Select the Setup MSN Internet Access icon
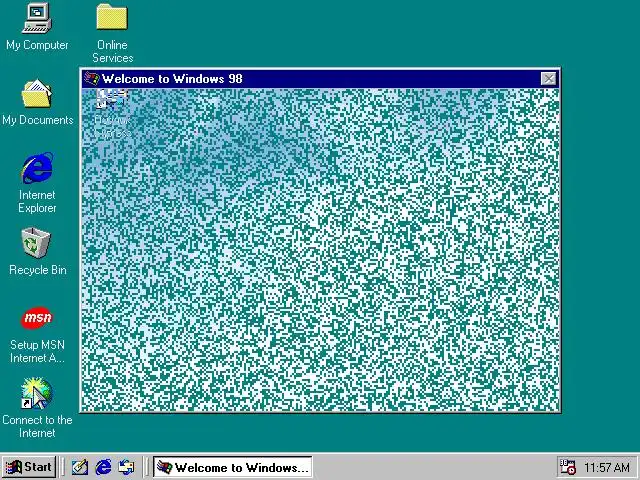This screenshot has height=480, width=640. coord(37,318)
